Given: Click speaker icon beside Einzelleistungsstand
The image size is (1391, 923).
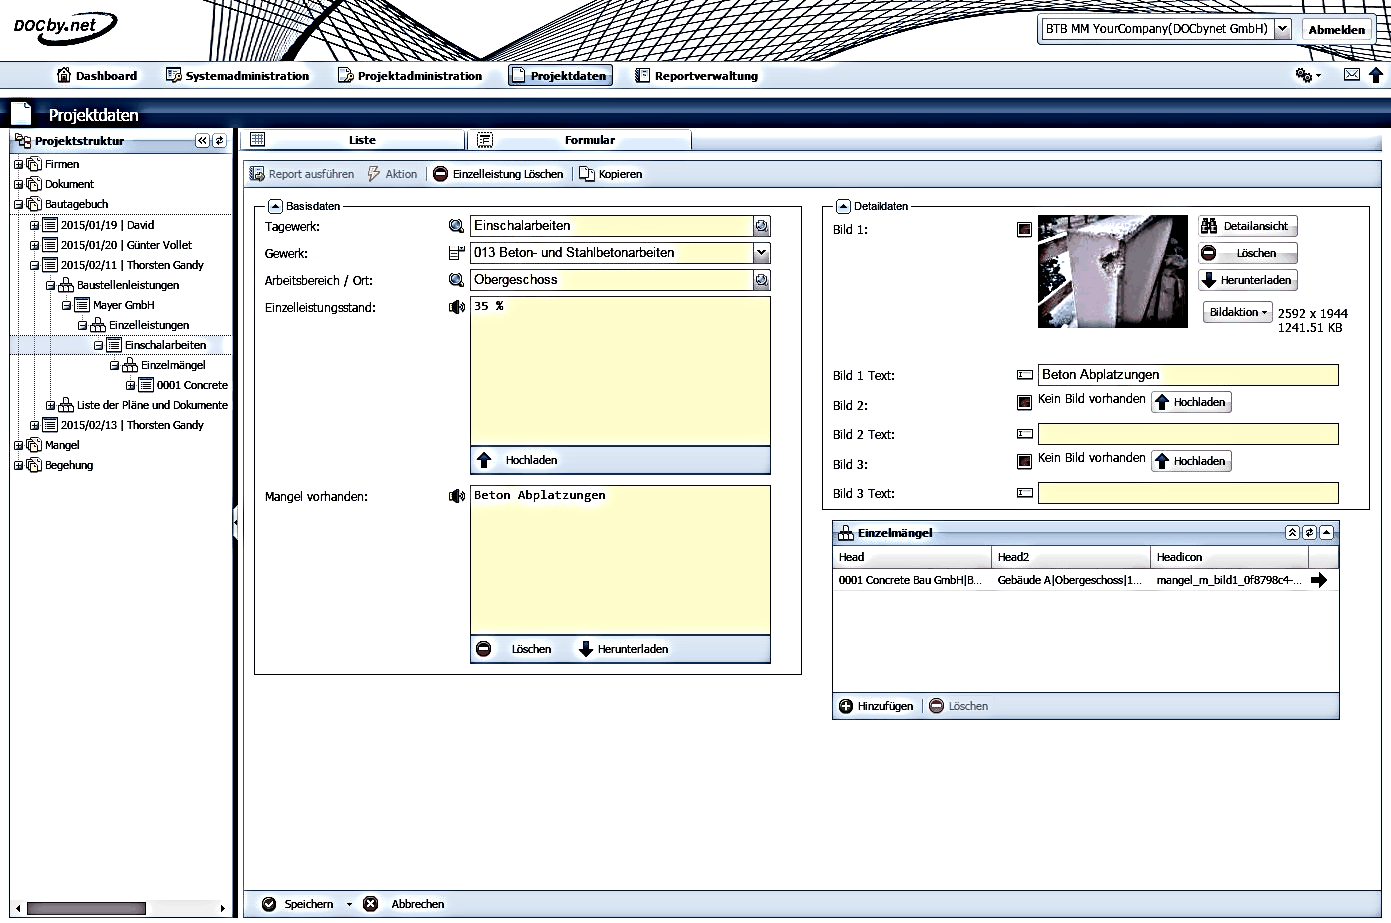Looking at the screenshot, I should tap(457, 307).
